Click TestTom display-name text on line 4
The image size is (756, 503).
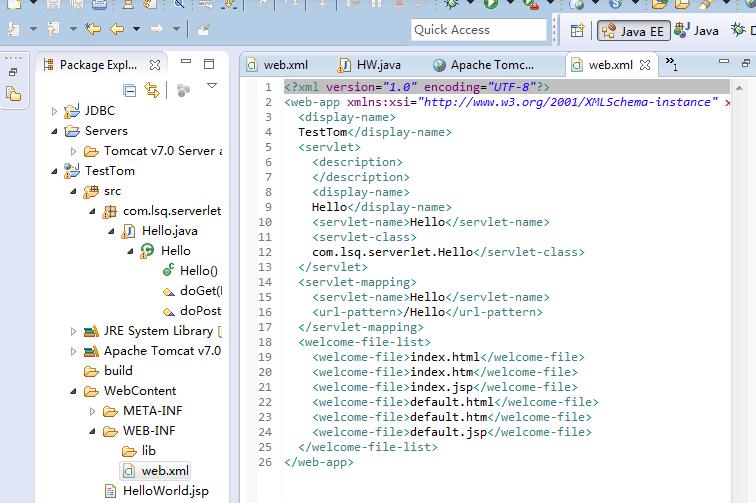point(323,132)
